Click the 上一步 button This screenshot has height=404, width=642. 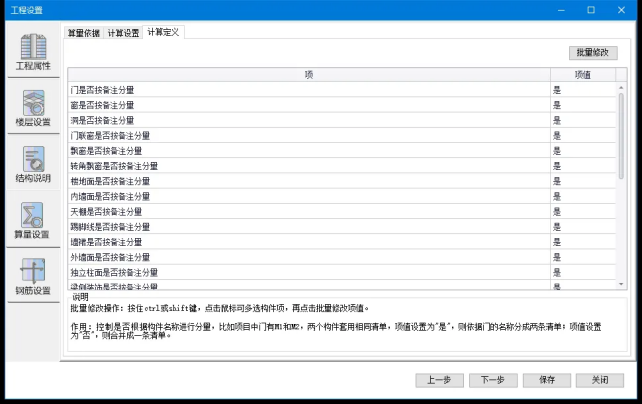[439, 380]
